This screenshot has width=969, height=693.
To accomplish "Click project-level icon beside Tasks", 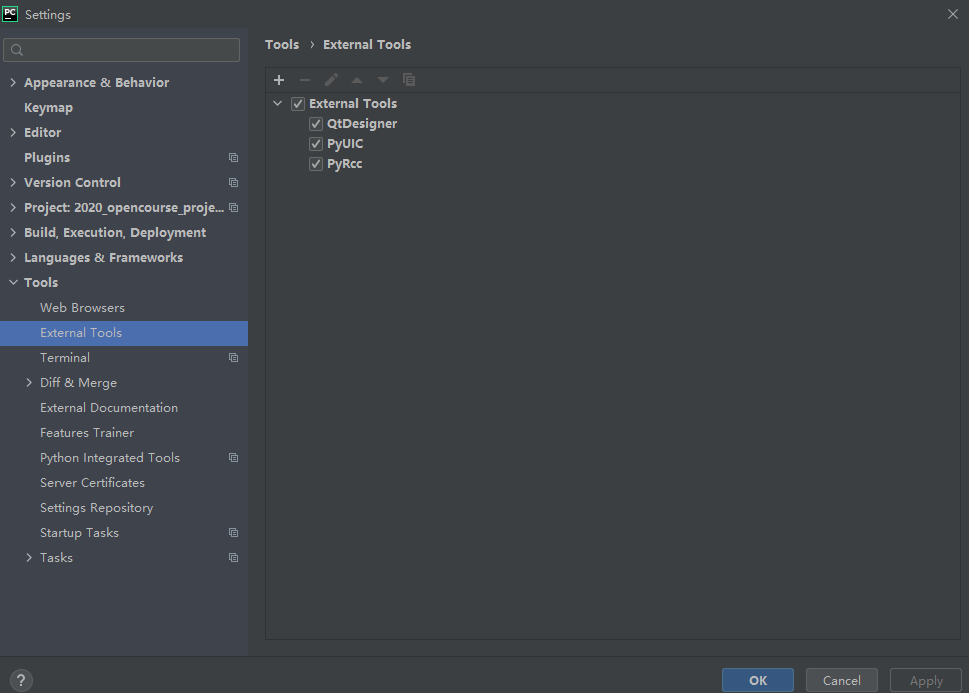I will (234, 558).
